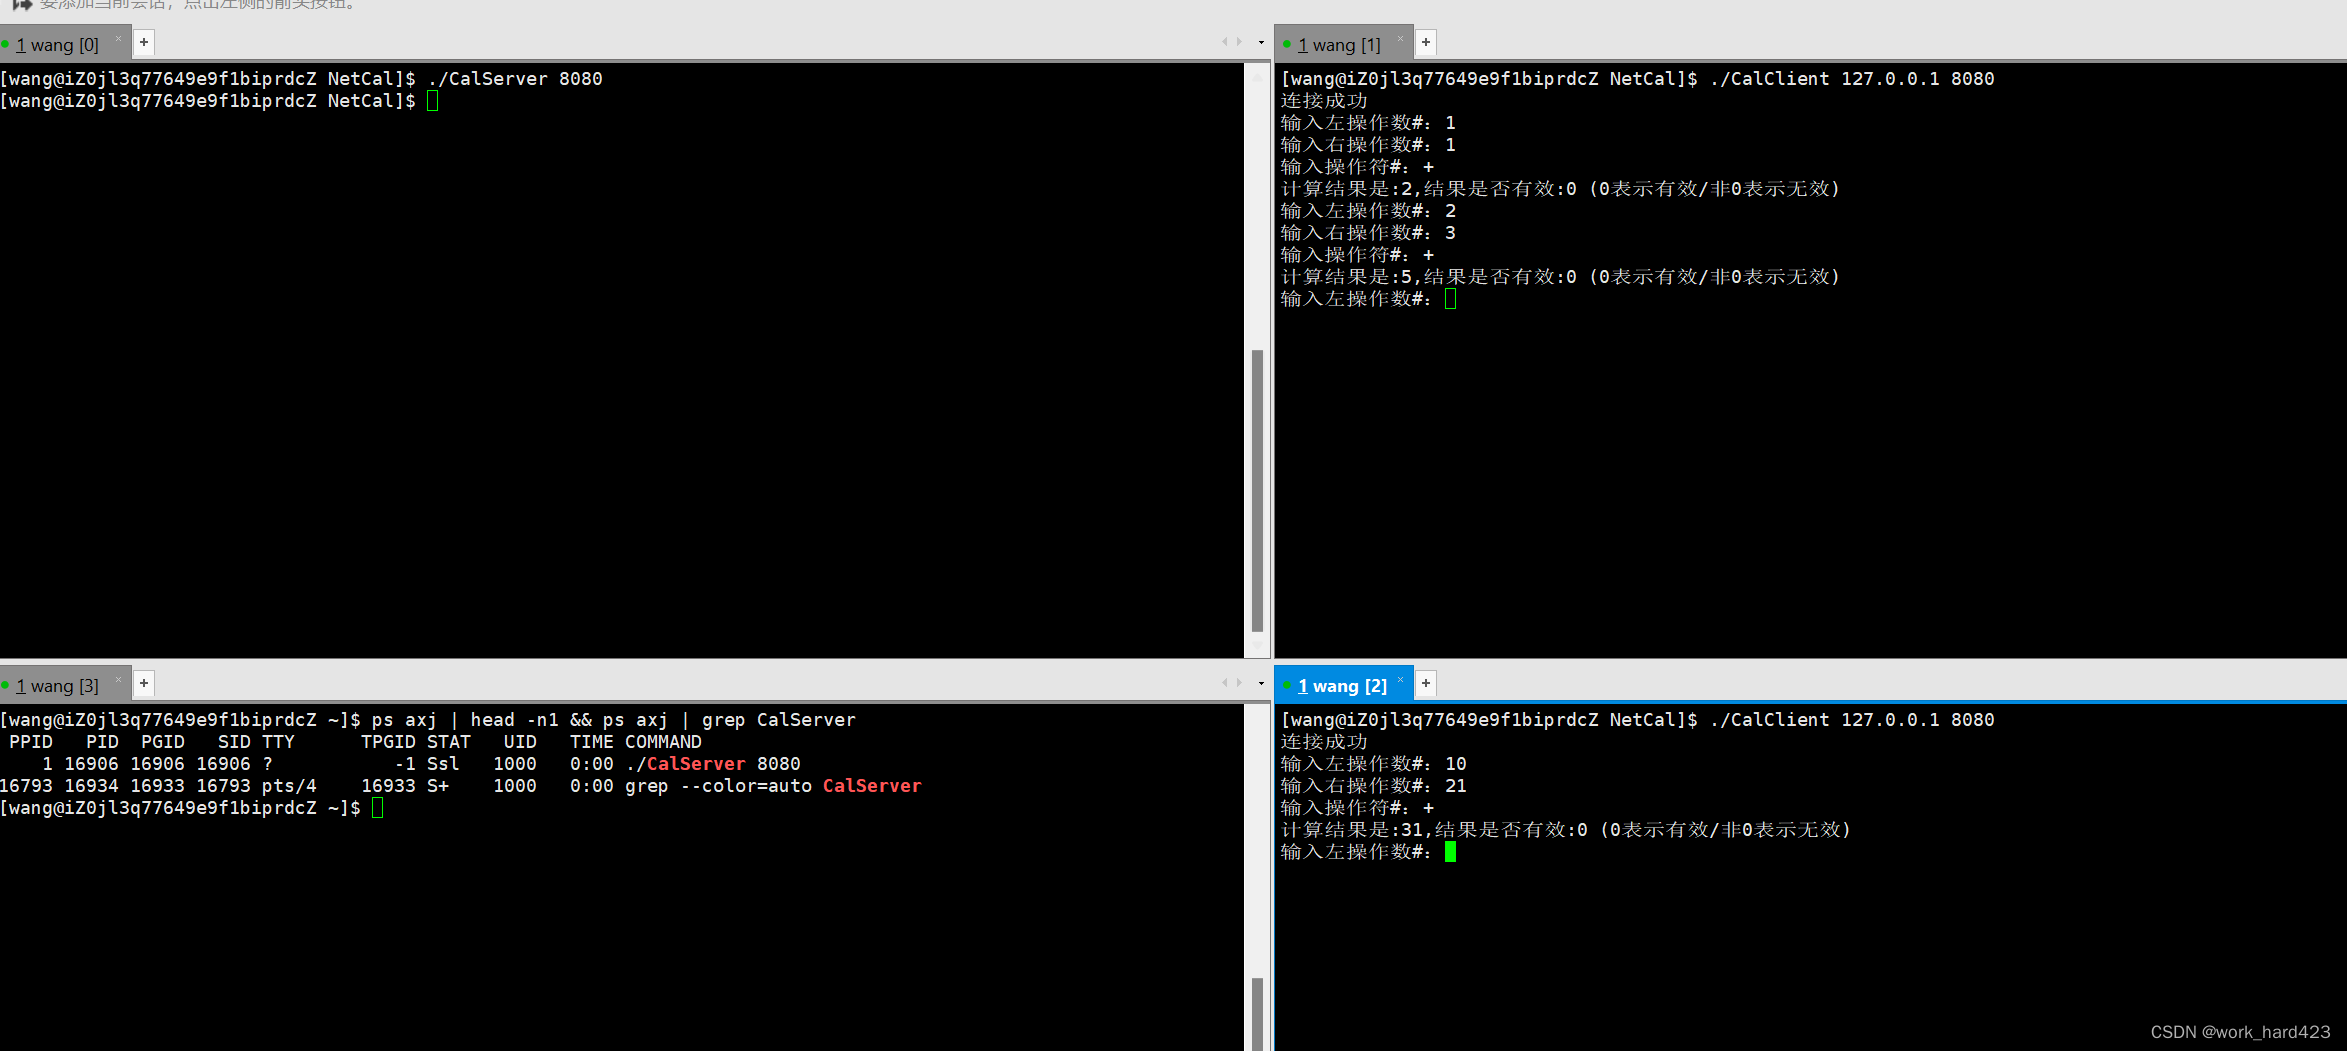Image resolution: width=2347 pixels, height=1051 pixels.
Task: Click the red 'CalServer' in ./CalServer 8080 row
Action: click(696, 764)
